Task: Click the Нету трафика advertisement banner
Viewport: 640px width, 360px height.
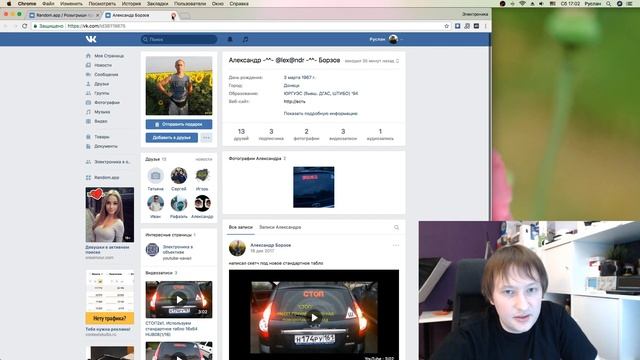Action: point(109,297)
